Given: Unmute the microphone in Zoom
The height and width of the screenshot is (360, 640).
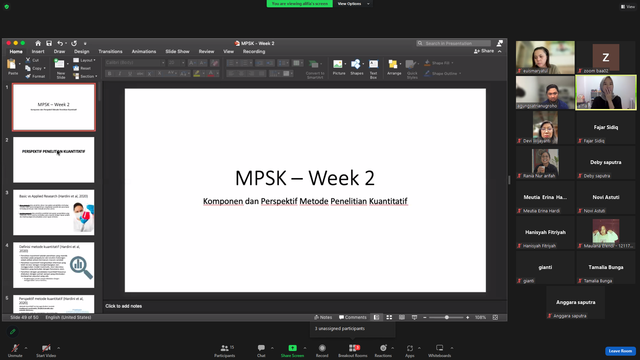Looking at the screenshot, I should tap(15, 351).
